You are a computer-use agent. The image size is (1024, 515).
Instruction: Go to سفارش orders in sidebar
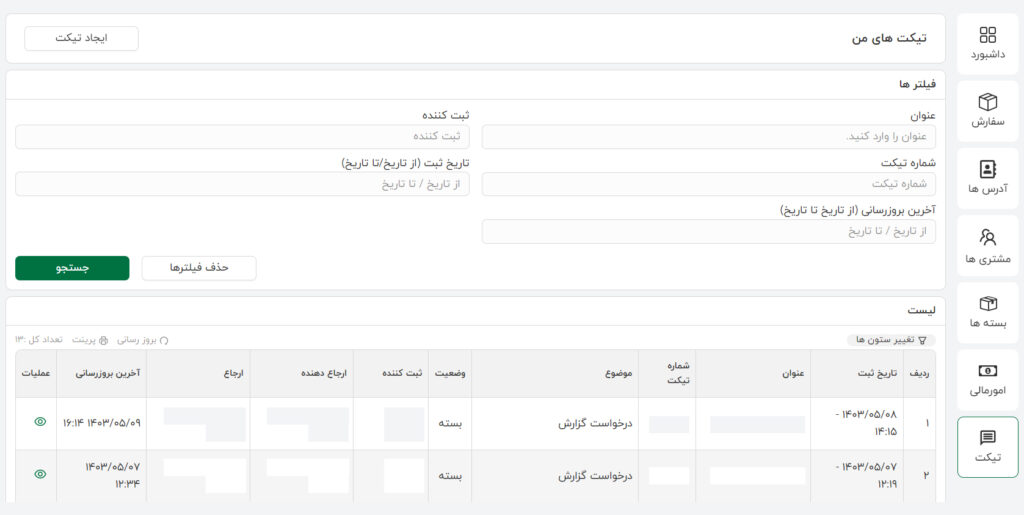click(x=987, y=110)
